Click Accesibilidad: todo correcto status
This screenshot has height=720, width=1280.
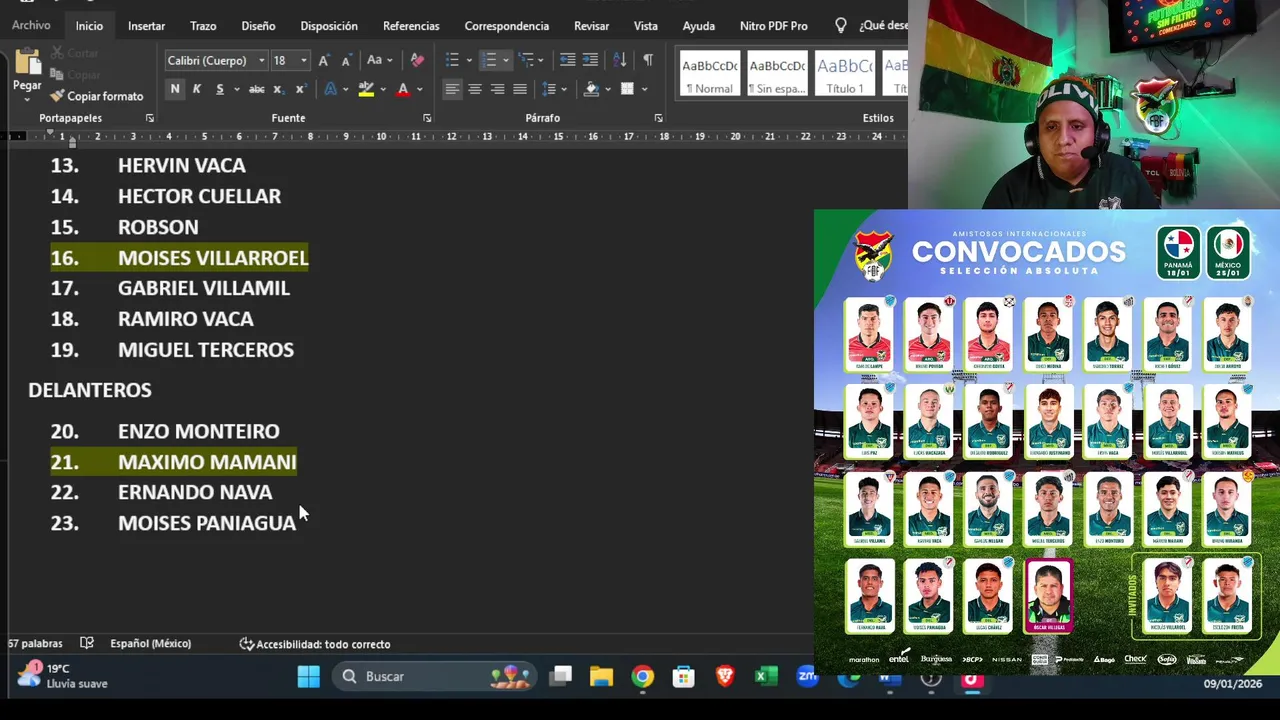(x=315, y=644)
